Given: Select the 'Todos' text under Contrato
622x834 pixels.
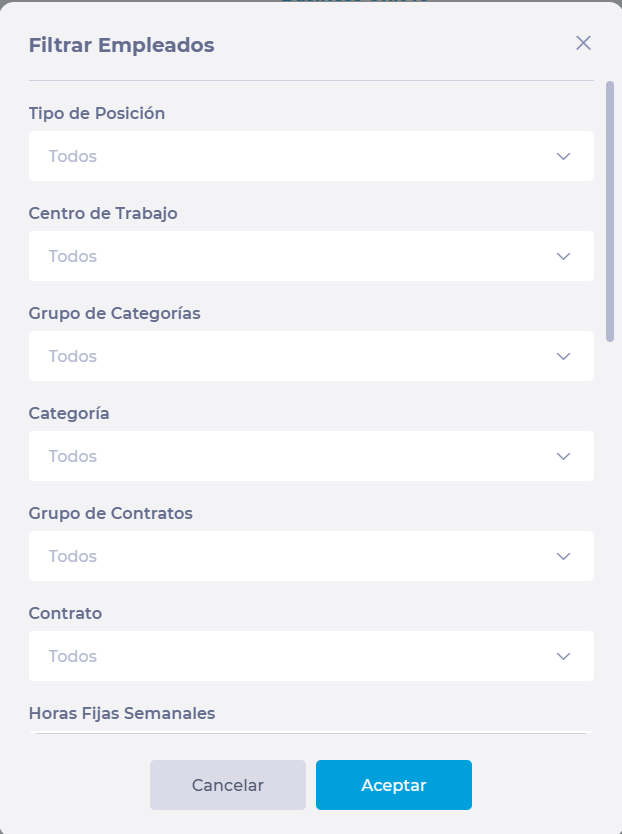Looking at the screenshot, I should tap(73, 656).
